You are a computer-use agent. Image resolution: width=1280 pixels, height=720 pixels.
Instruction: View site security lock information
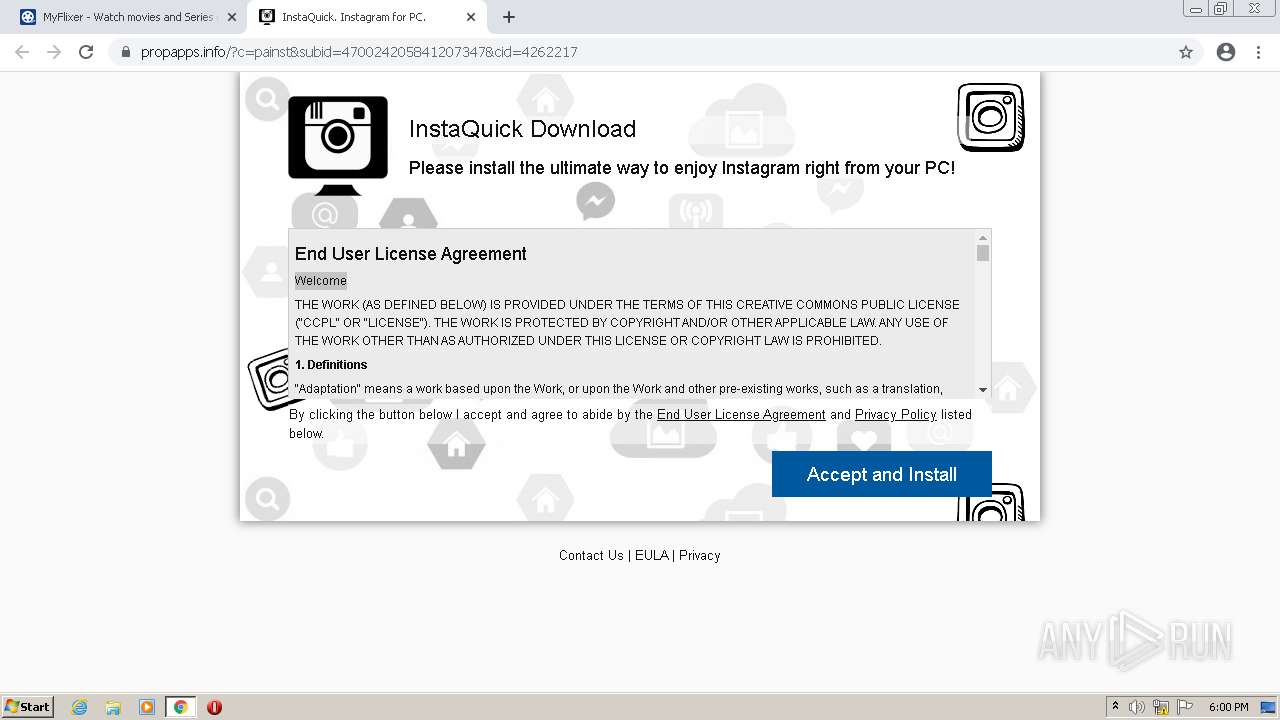(126, 52)
